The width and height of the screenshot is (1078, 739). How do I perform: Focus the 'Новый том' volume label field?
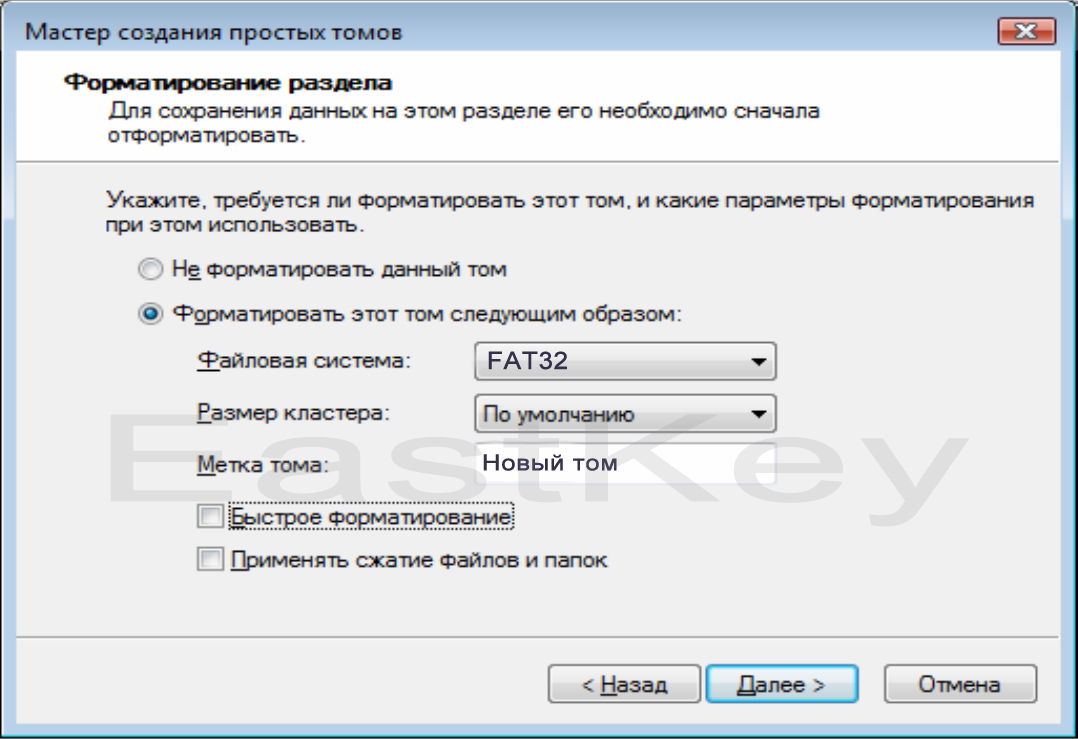click(625, 463)
